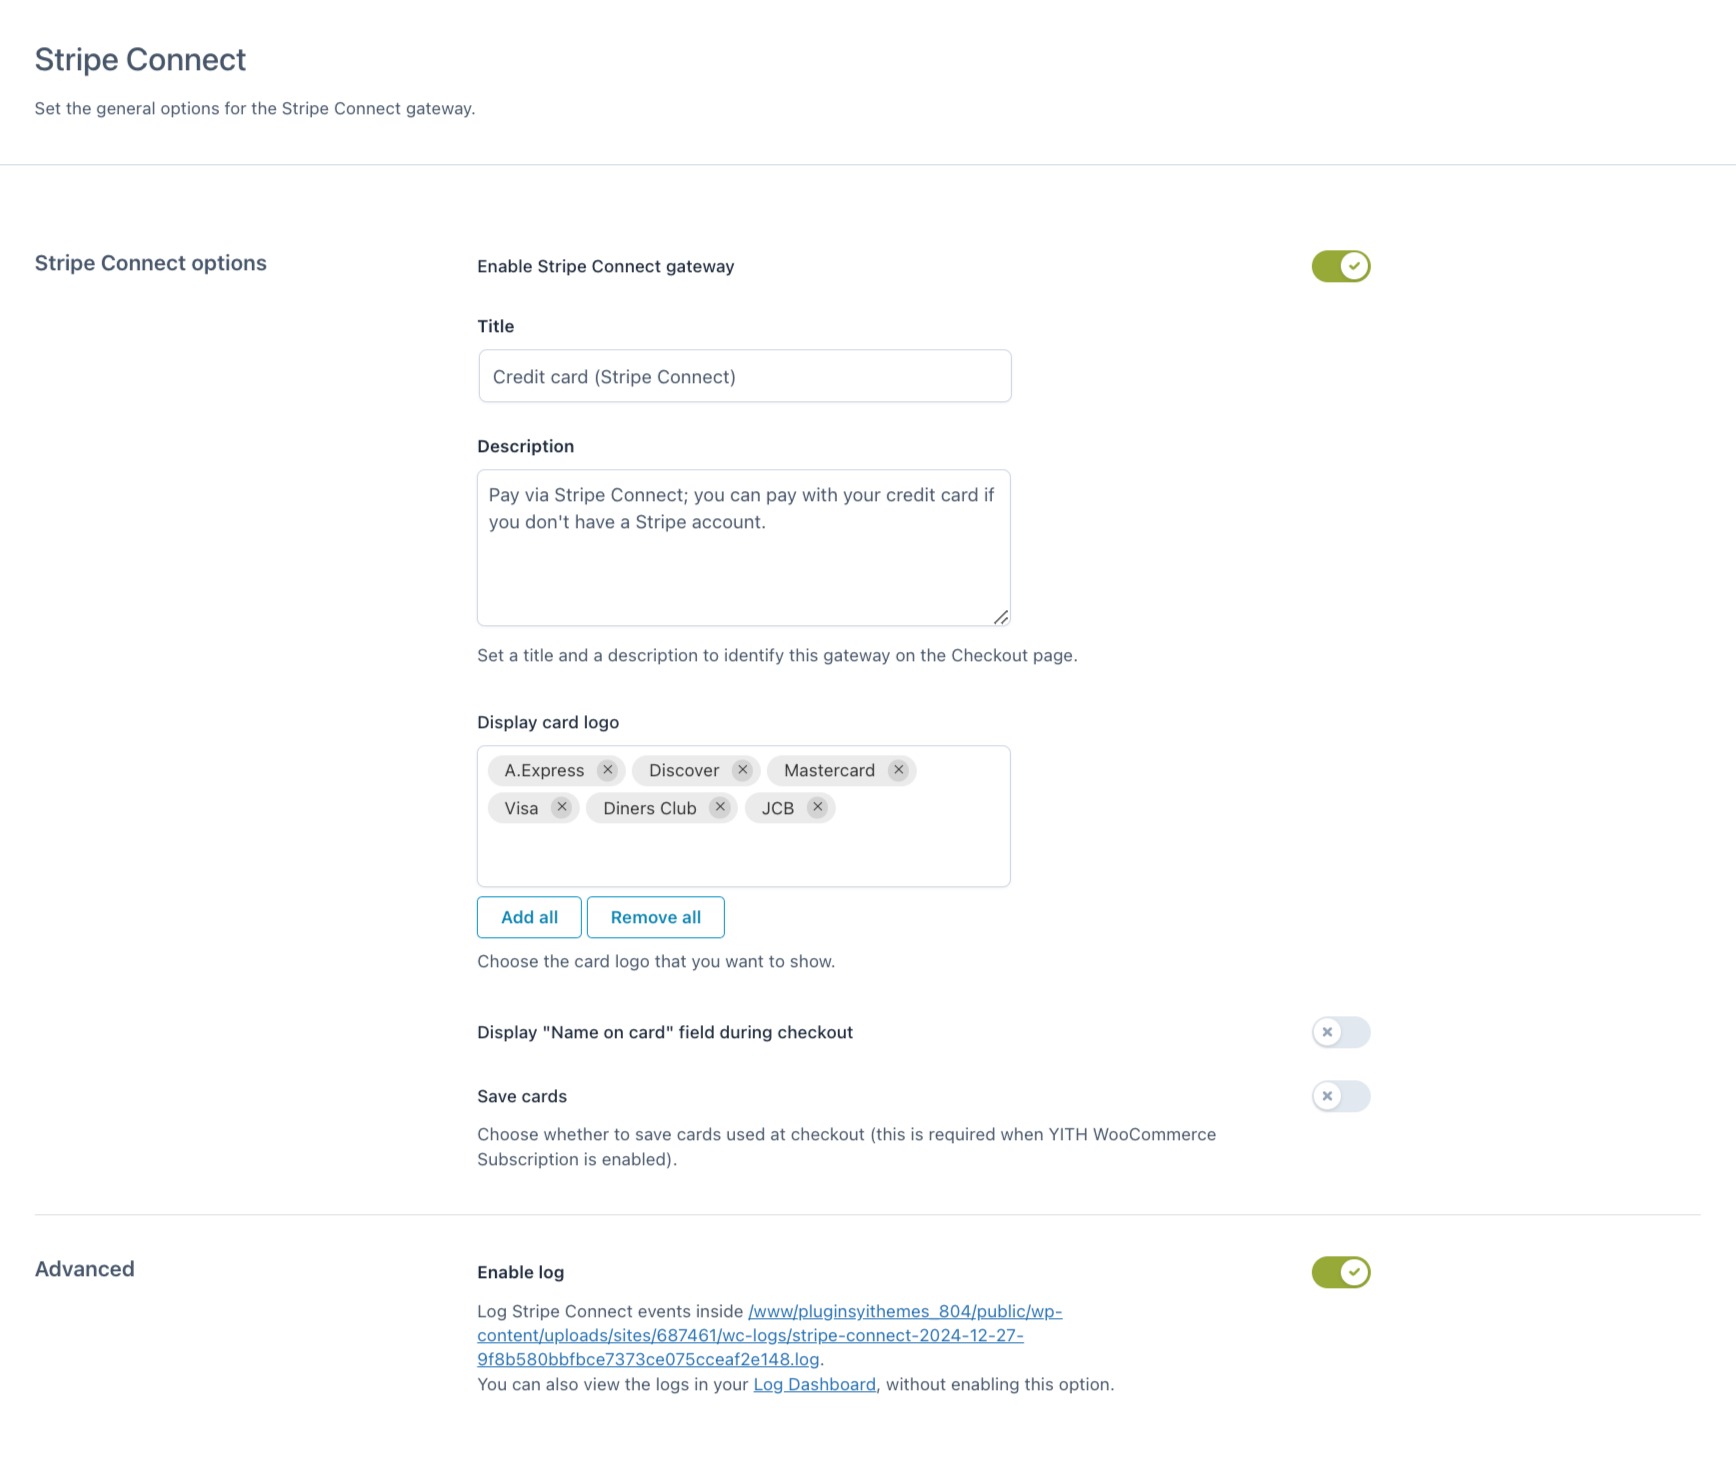
Task: Disable the Enable log toggle
Action: 1340,1272
